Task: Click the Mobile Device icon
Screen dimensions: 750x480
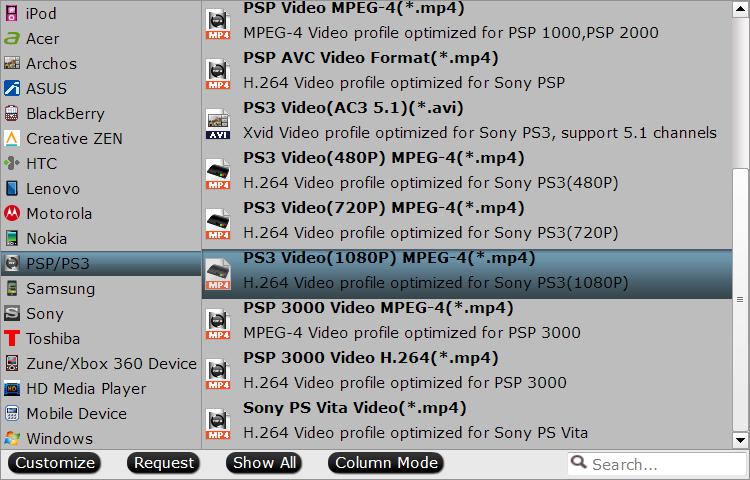Action: [11, 413]
